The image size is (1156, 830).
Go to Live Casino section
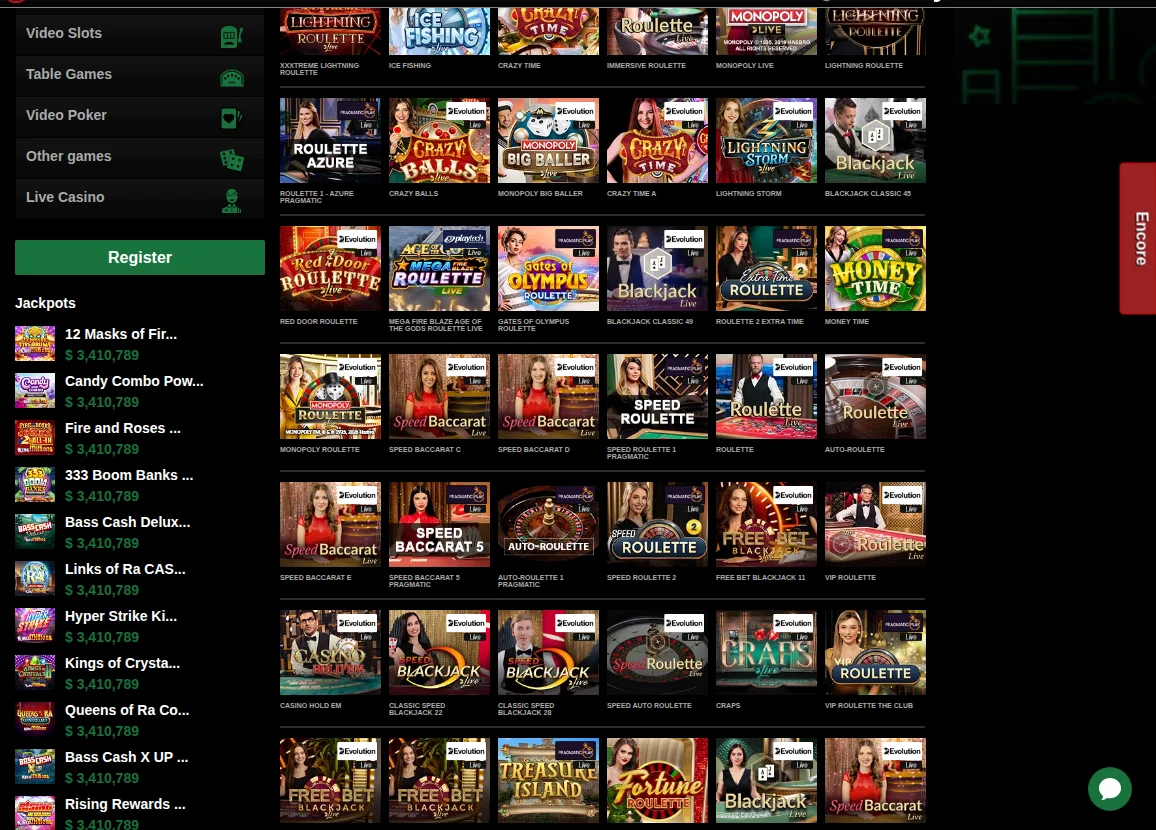point(139,198)
